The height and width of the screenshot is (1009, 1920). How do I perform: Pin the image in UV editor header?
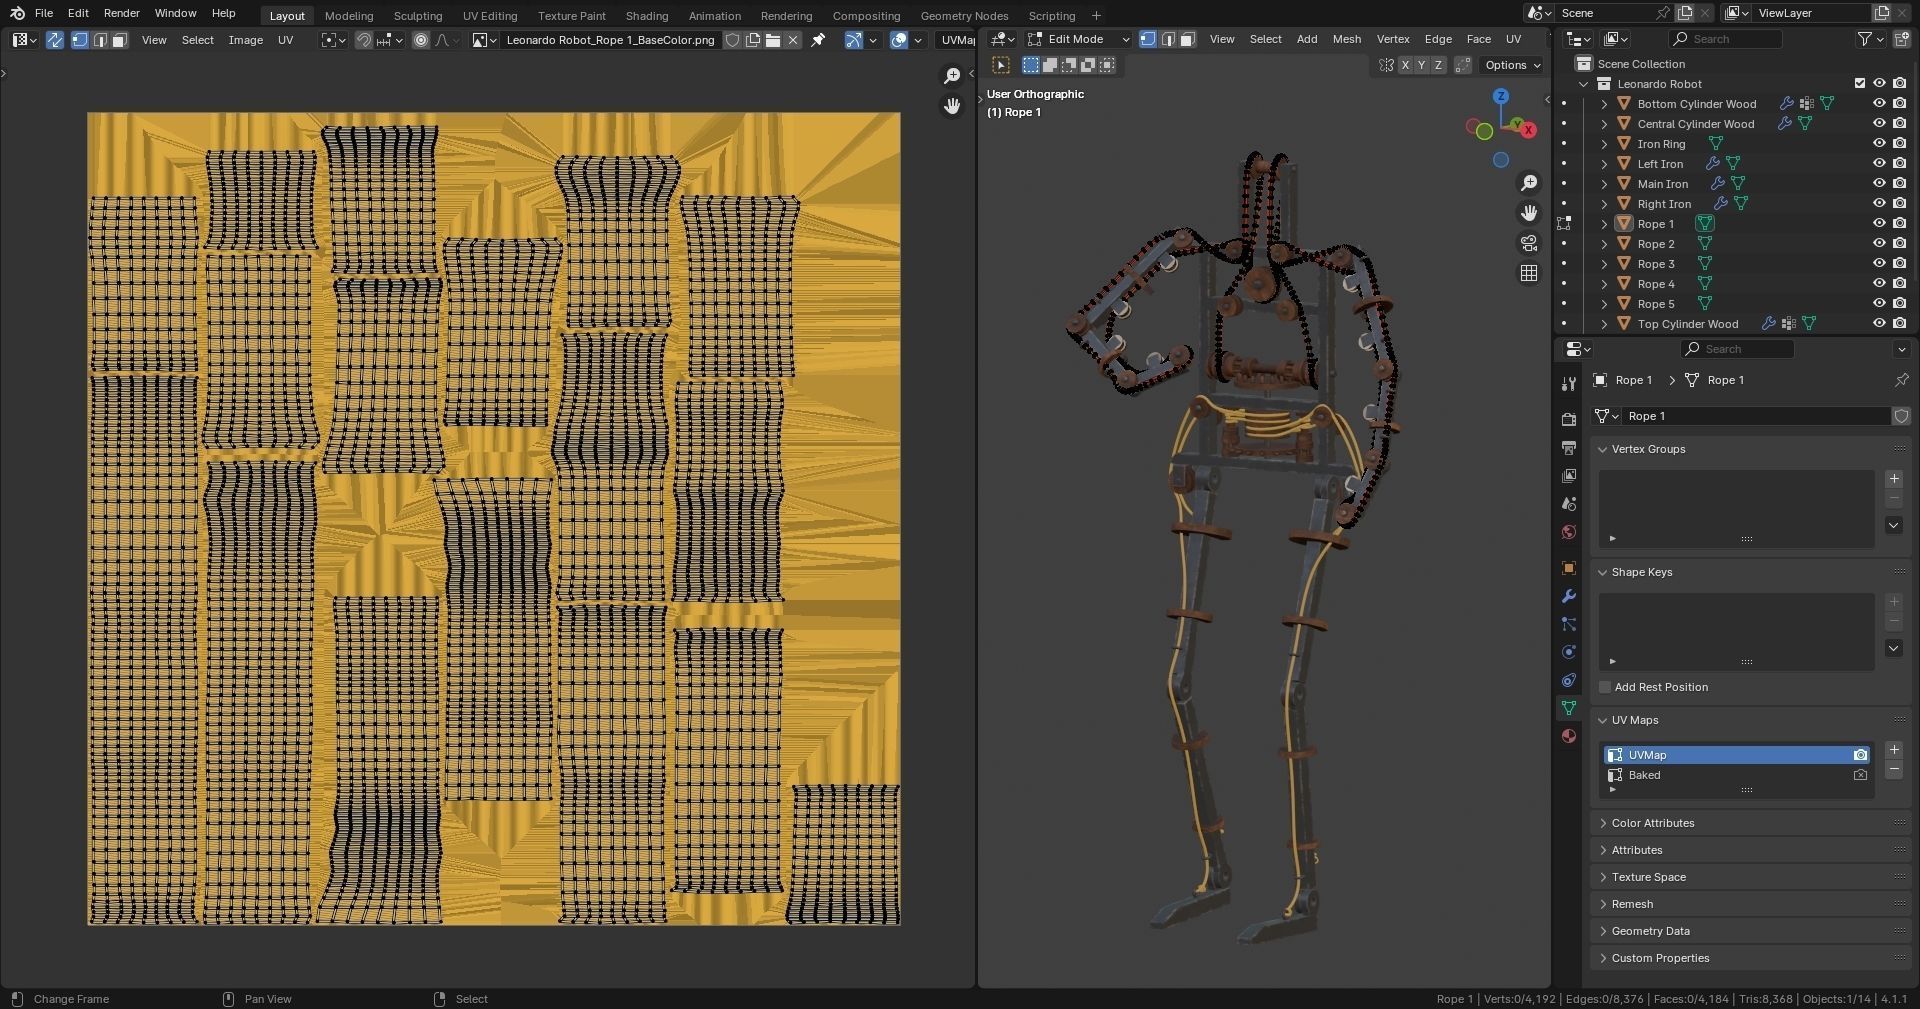tap(818, 40)
